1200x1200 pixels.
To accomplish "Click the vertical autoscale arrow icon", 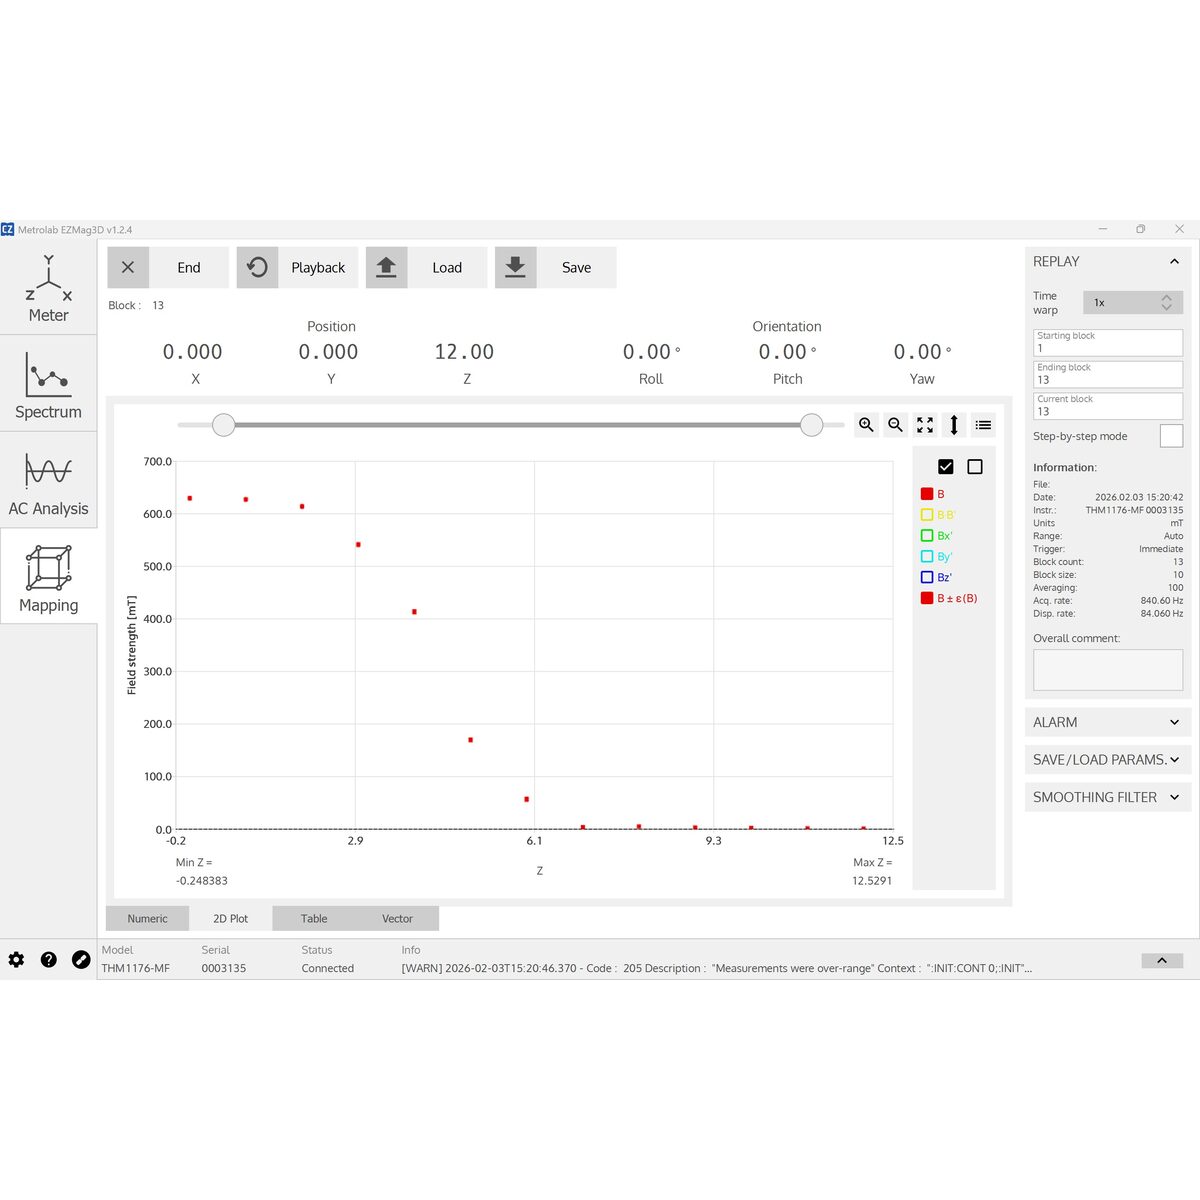I will coord(954,425).
